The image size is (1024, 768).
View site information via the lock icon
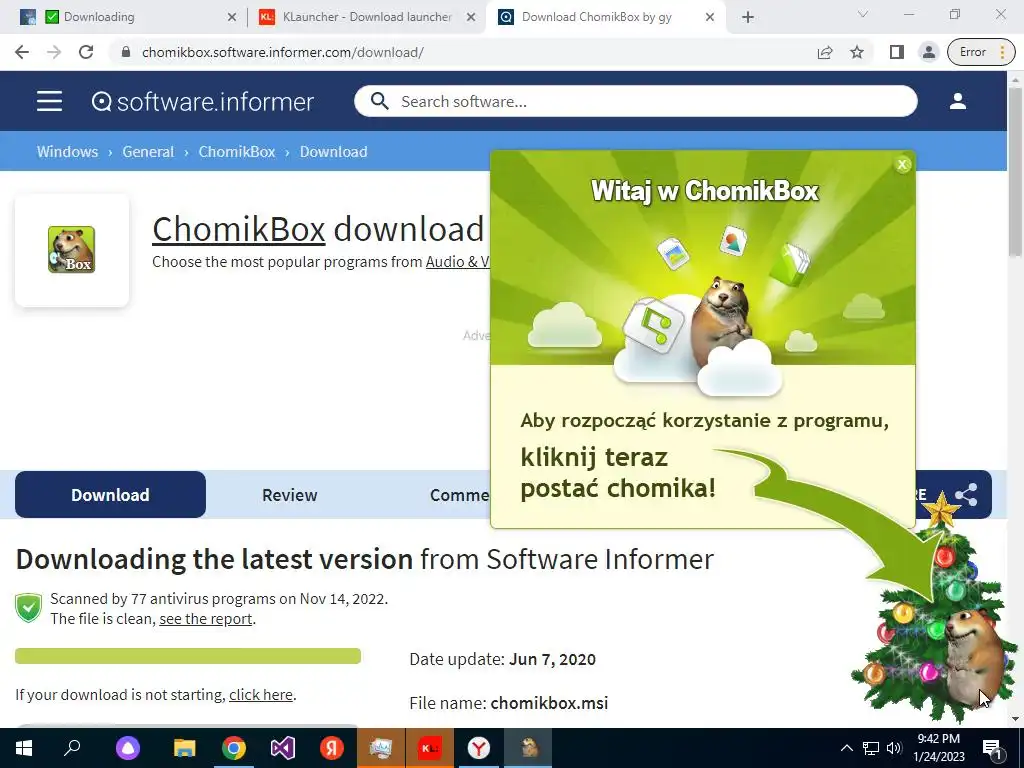(126, 52)
